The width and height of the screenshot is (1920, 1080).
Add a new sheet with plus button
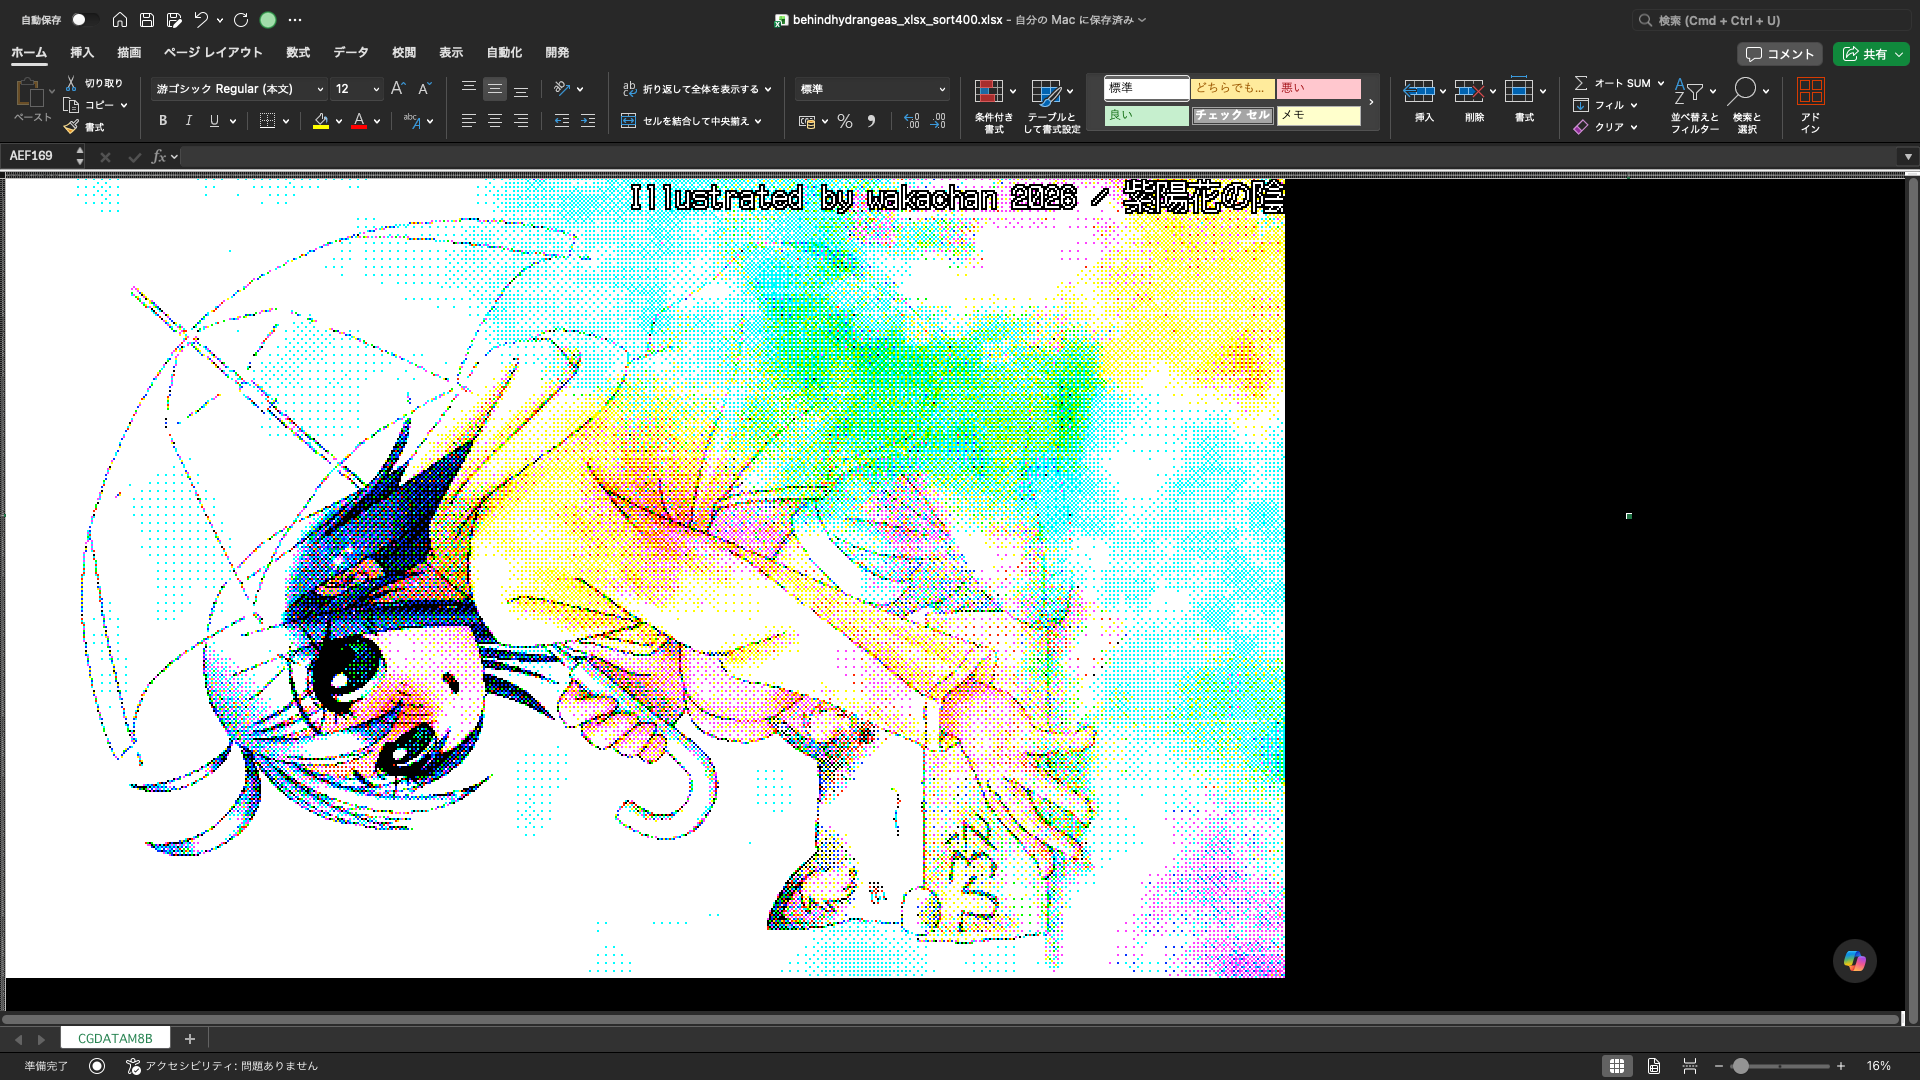click(190, 1039)
